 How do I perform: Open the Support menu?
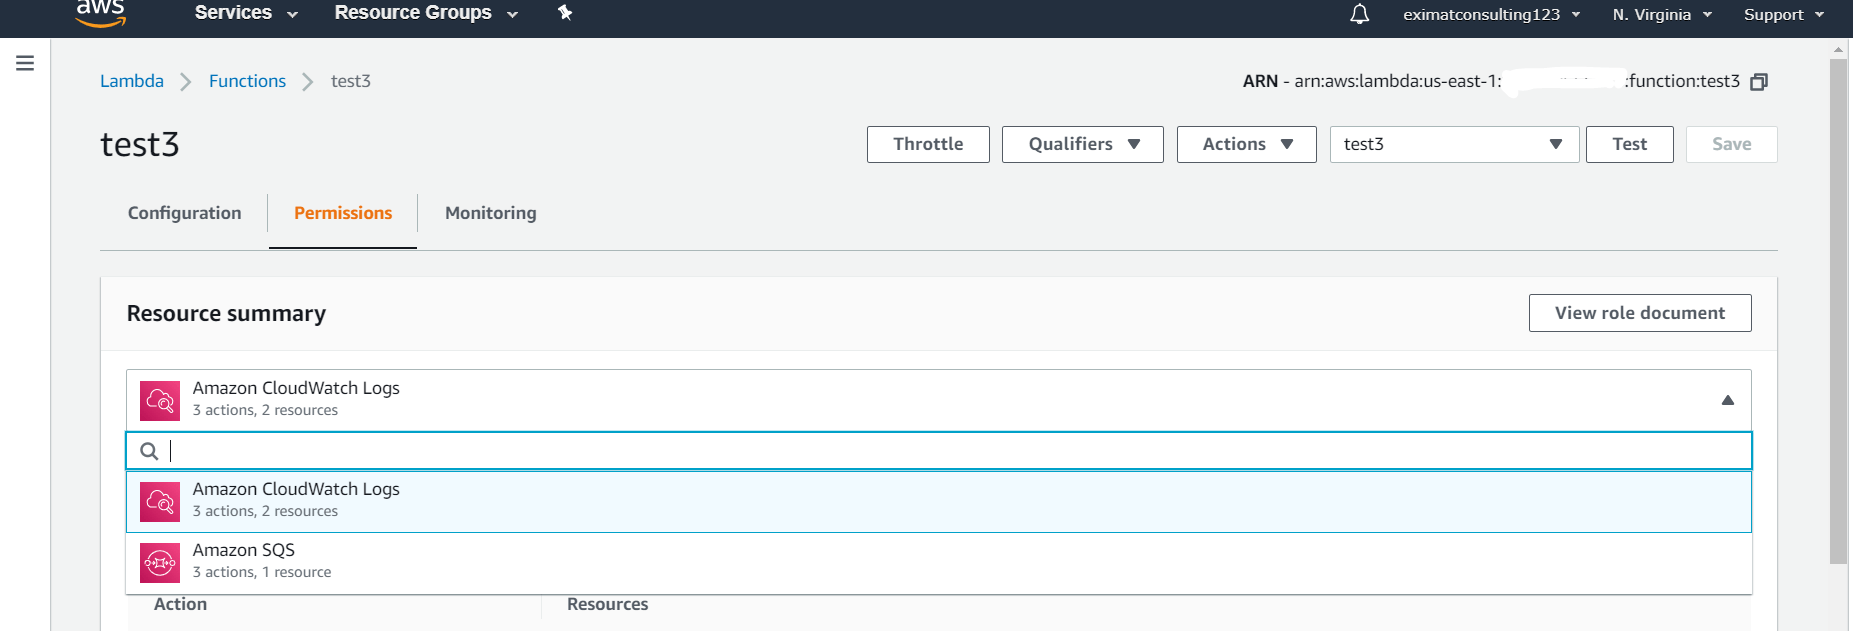click(1784, 14)
